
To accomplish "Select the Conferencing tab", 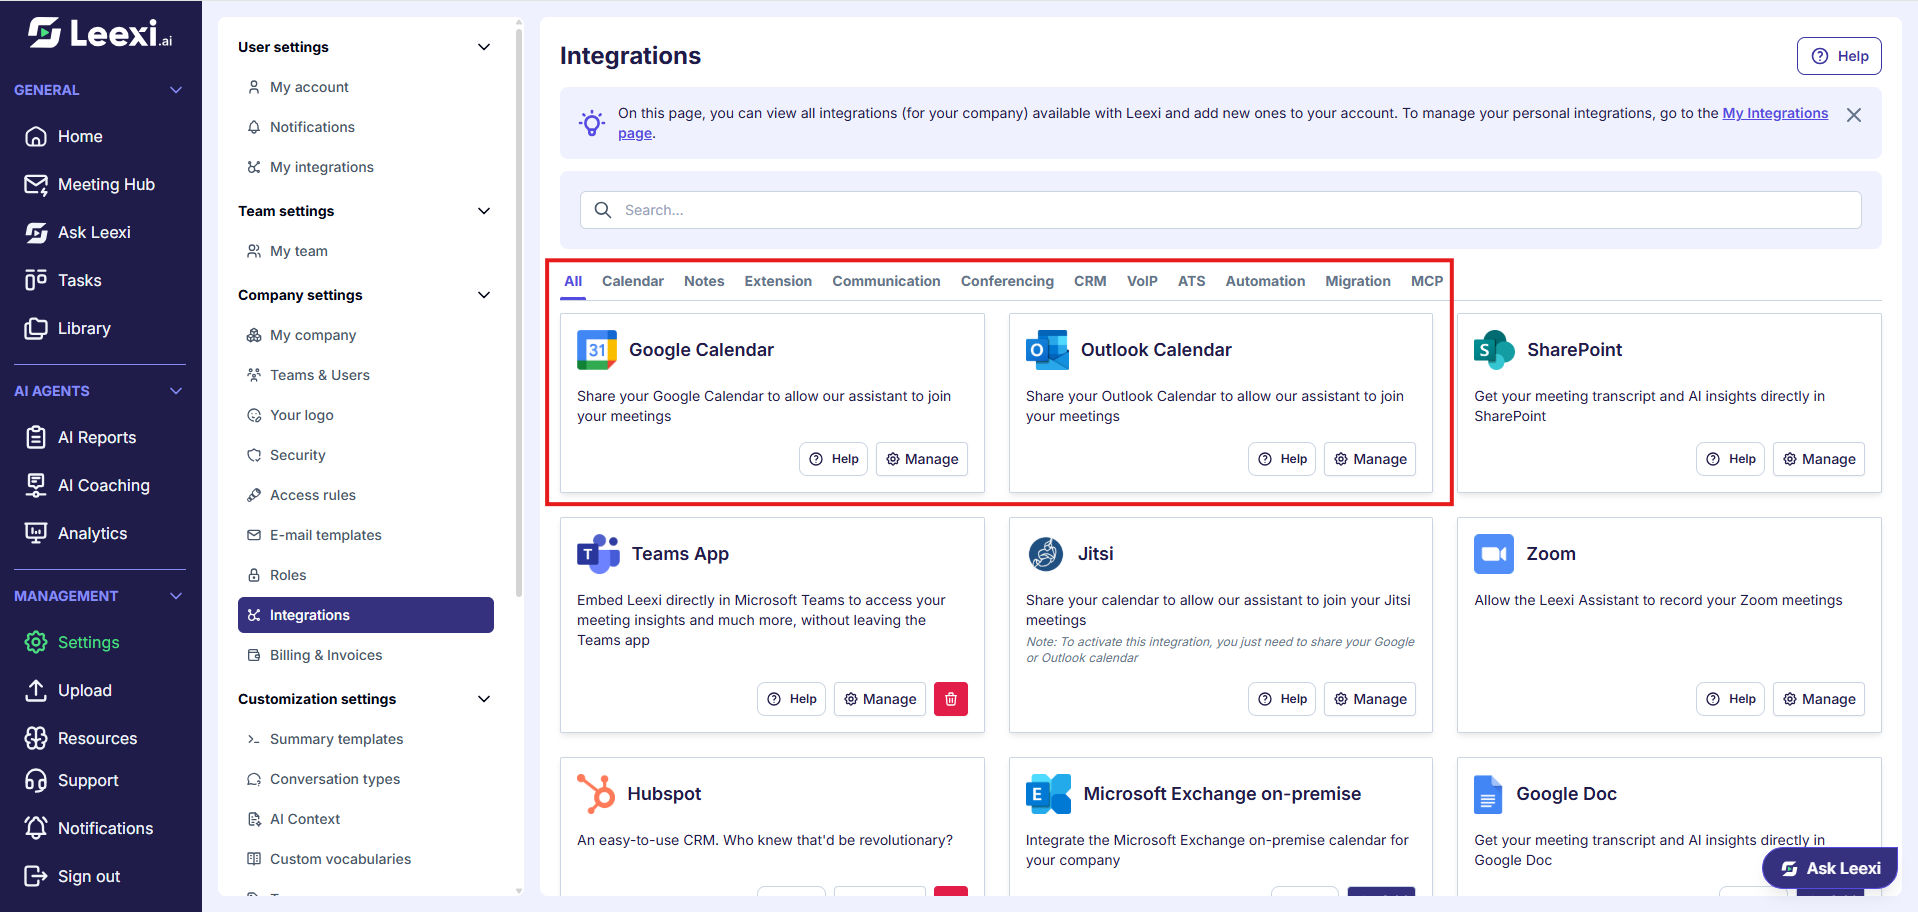I will [1007, 281].
